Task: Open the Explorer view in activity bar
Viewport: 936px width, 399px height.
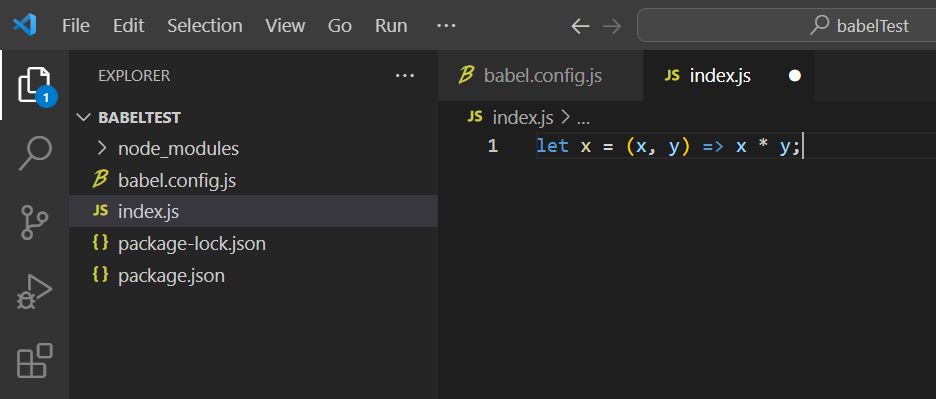Action: (x=35, y=85)
